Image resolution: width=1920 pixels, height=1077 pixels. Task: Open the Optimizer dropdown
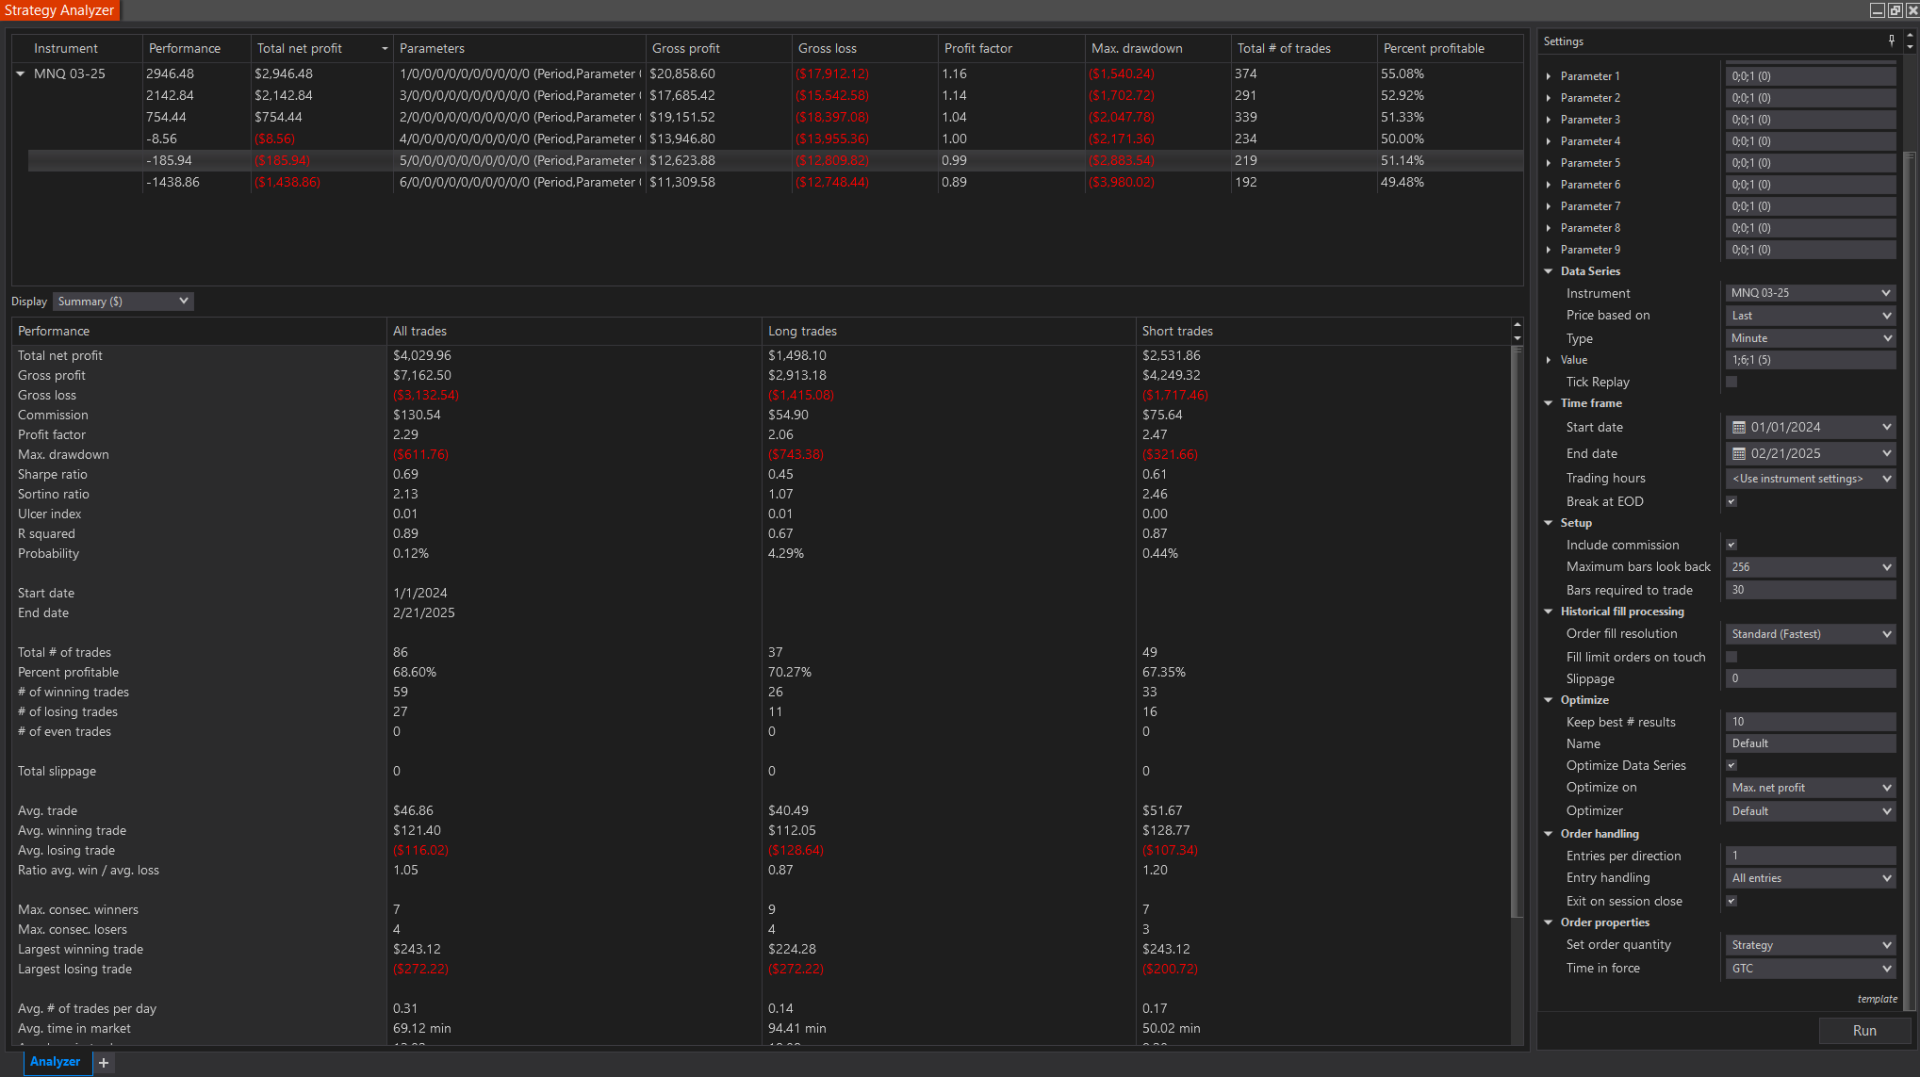[1811, 811]
